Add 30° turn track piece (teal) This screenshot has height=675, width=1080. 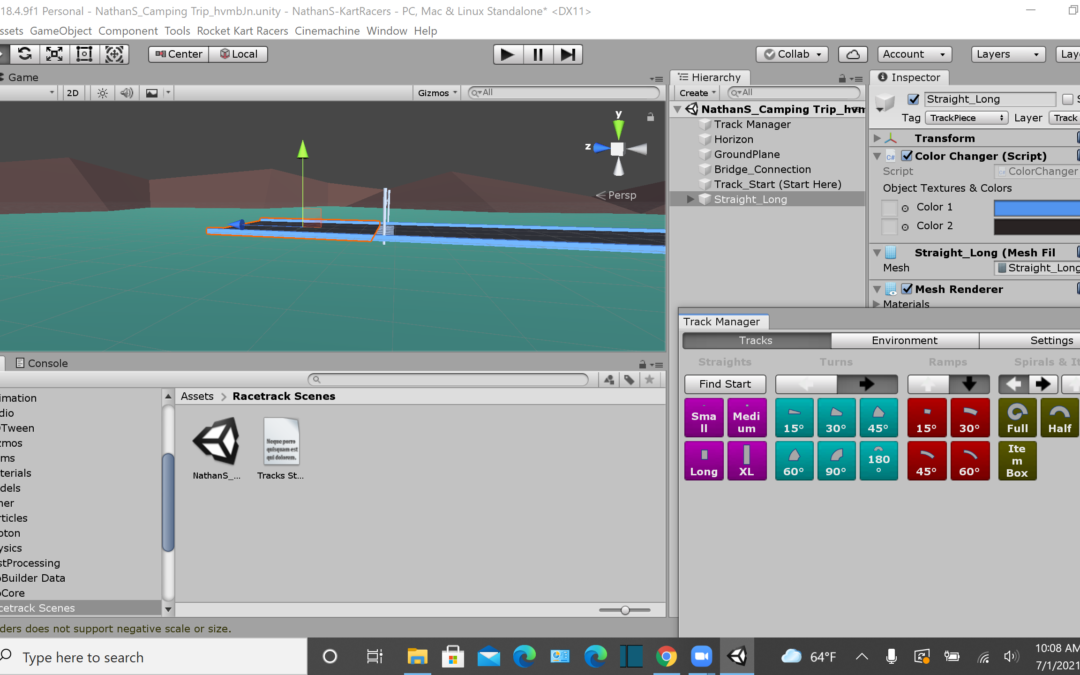[836, 417]
